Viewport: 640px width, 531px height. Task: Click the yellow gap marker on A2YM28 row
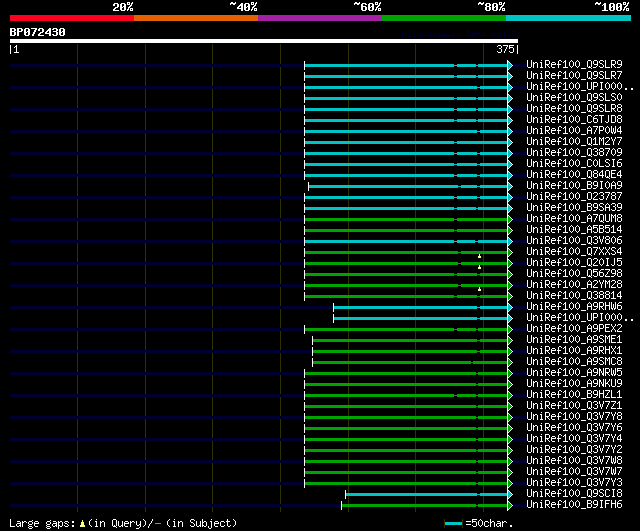(479, 290)
